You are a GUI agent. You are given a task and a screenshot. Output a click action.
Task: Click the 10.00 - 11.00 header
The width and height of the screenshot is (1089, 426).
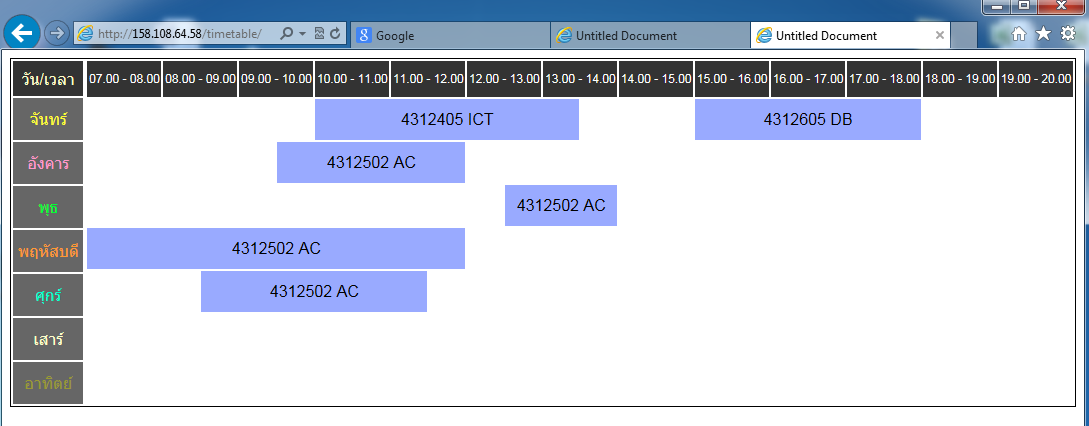click(352, 79)
